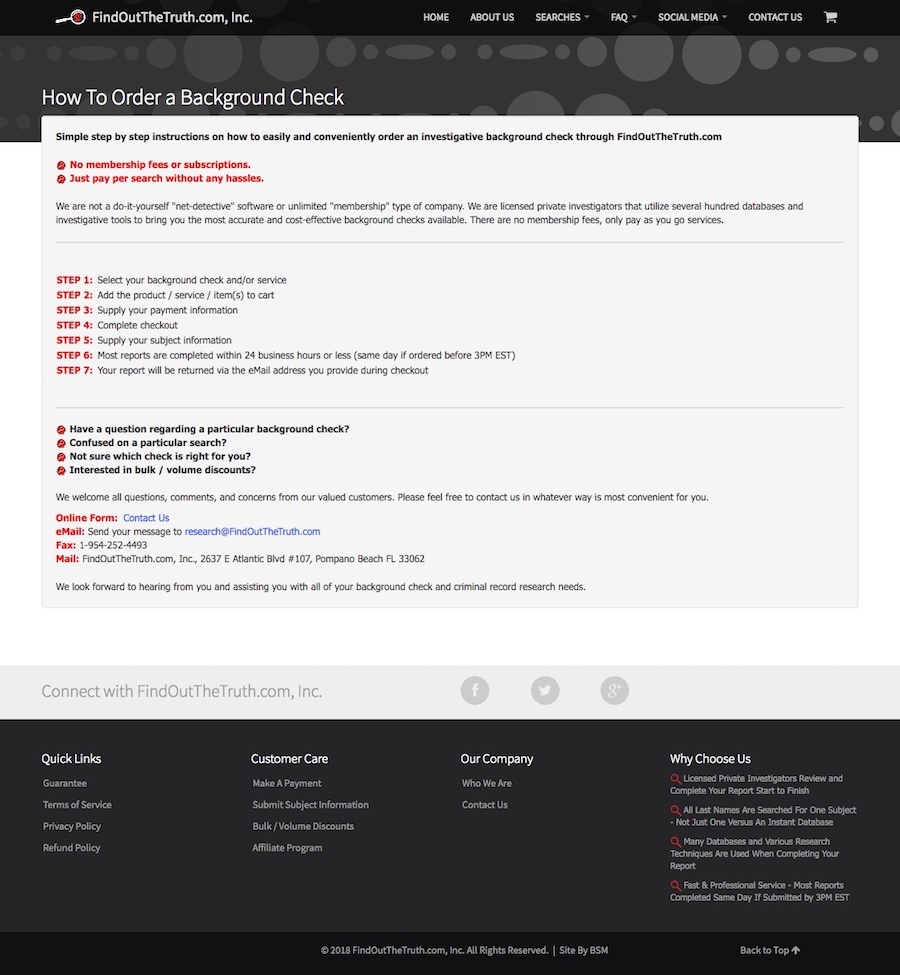Click bullet icon beside No membership fees

tap(61, 165)
